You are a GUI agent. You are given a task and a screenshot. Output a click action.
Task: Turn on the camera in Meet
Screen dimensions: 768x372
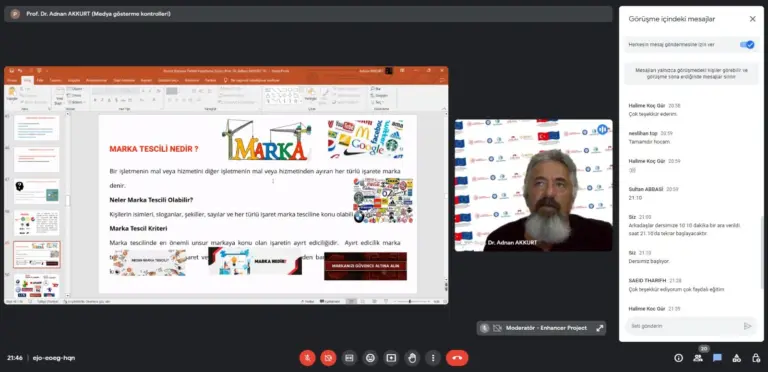[328, 358]
